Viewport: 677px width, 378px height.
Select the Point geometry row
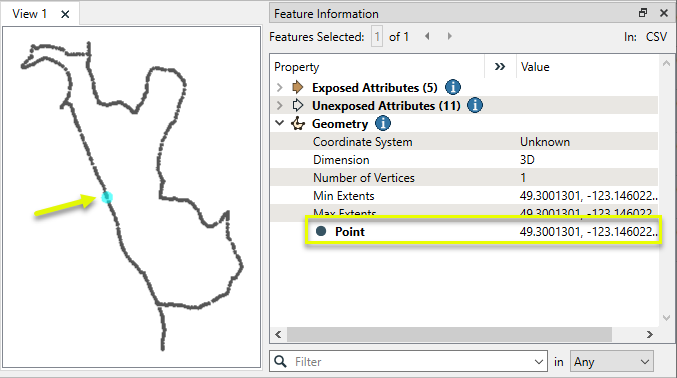[484, 232]
